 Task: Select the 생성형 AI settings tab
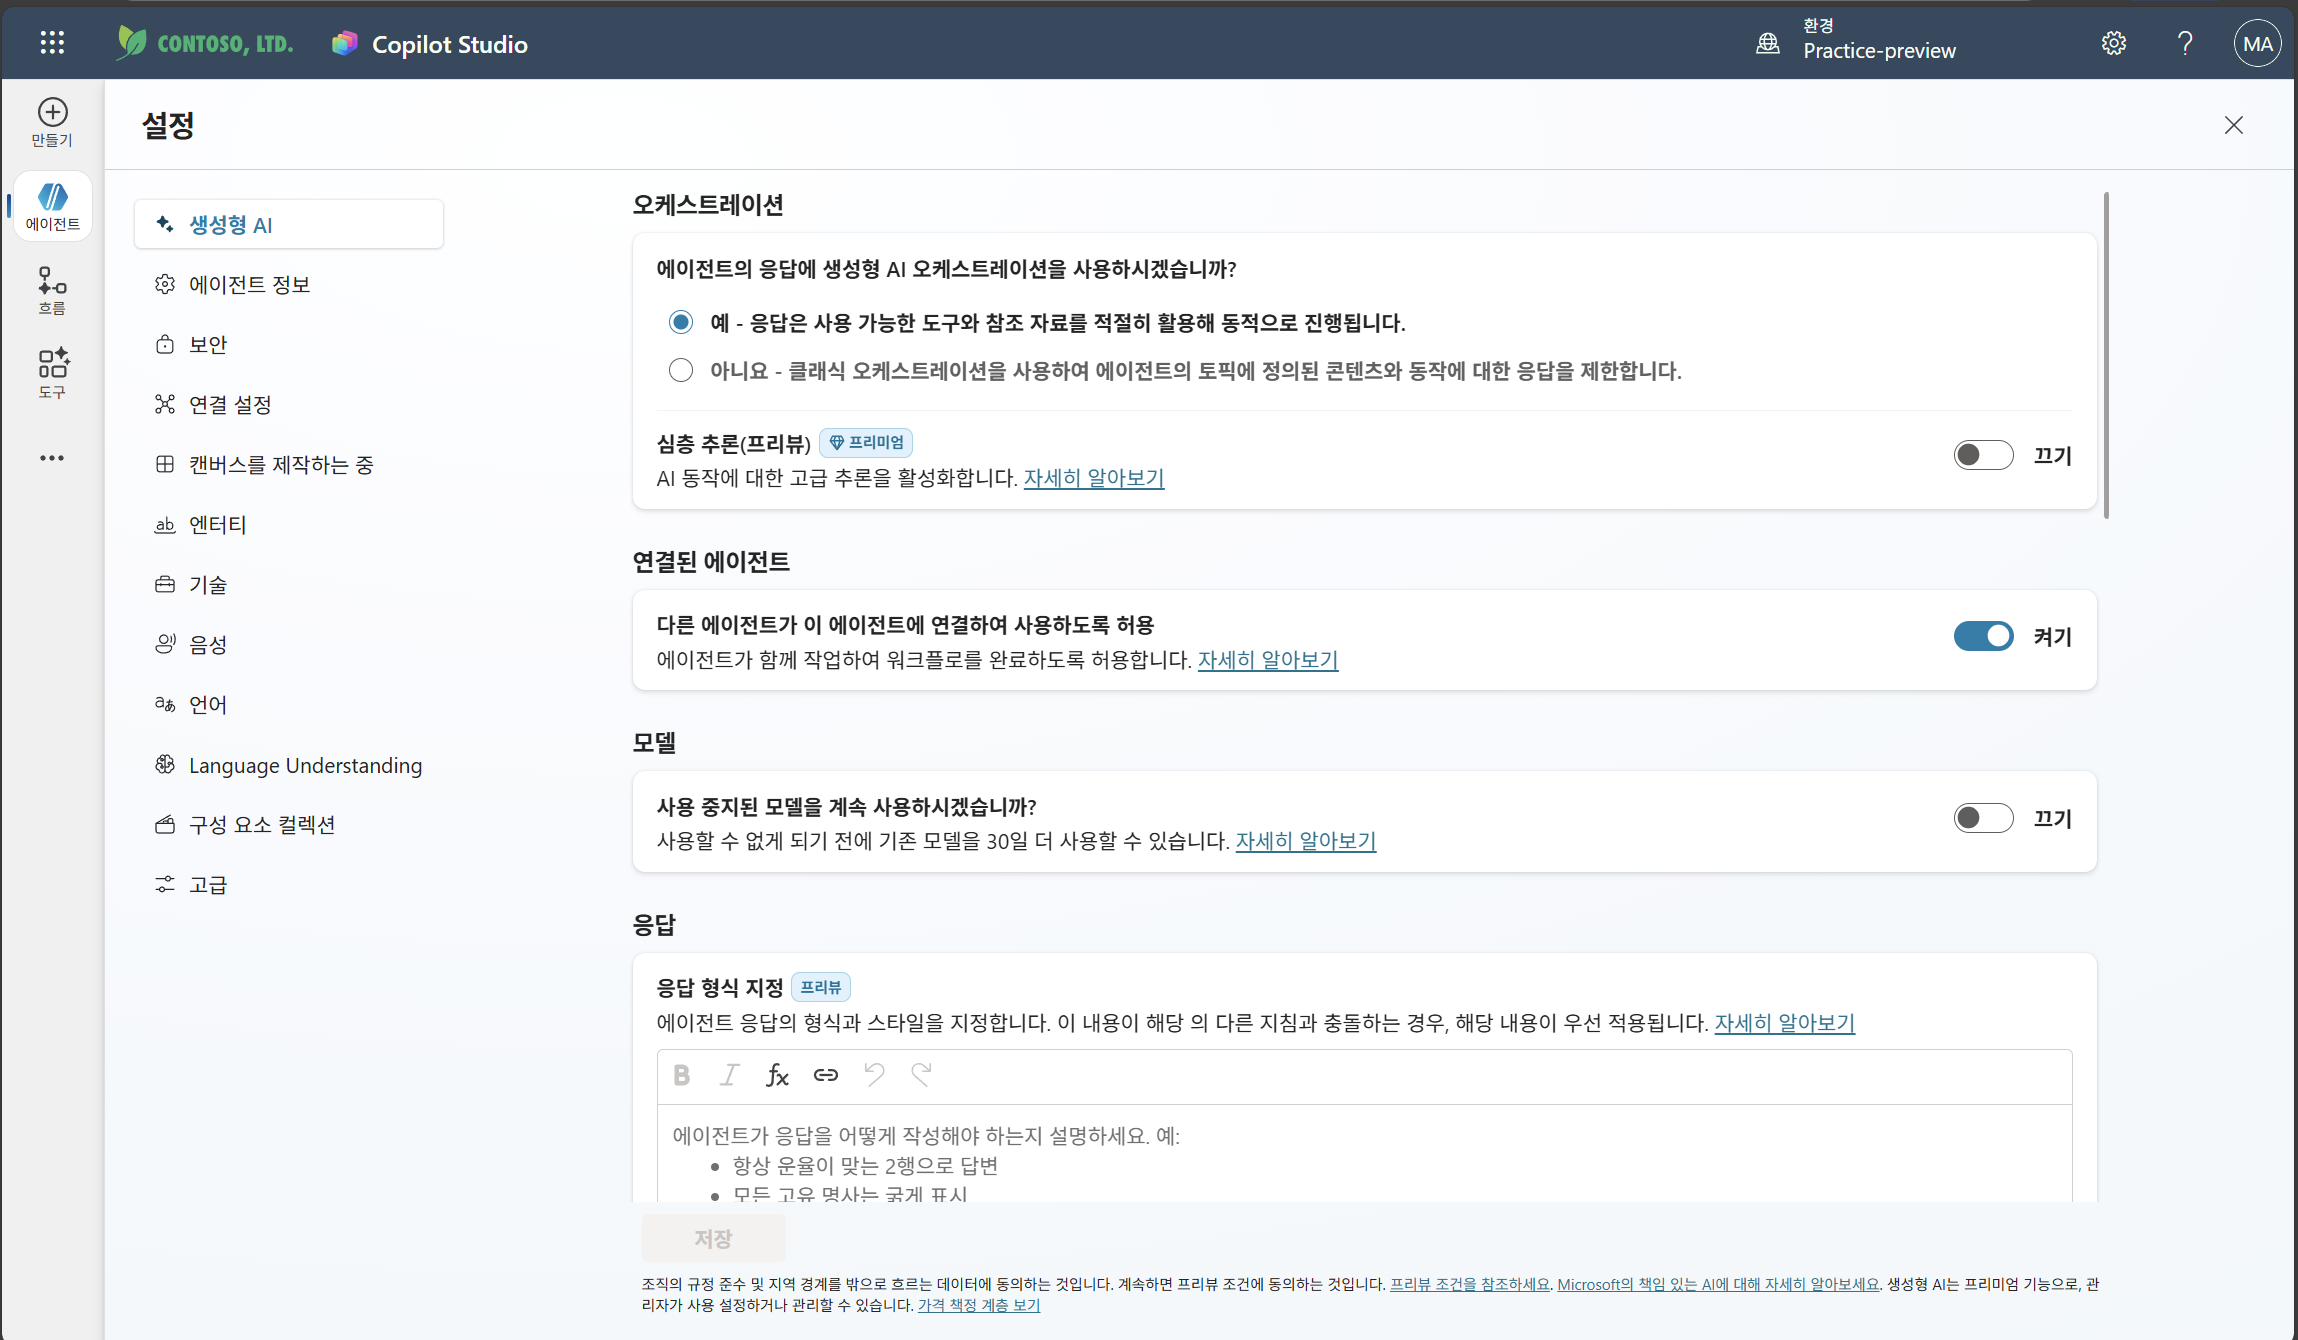point(288,224)
